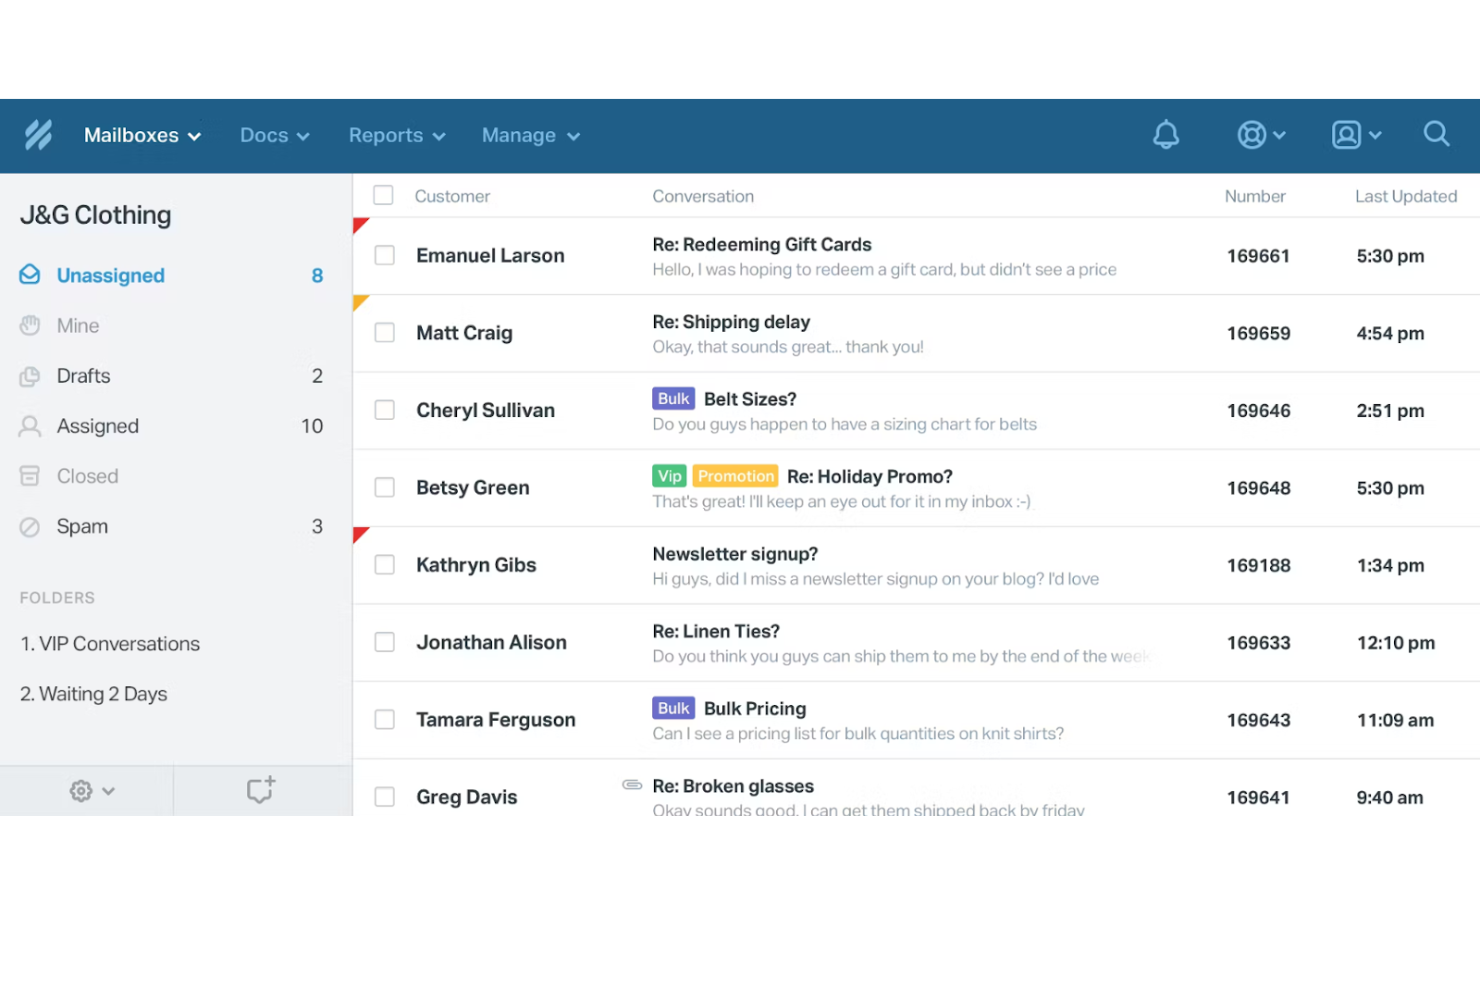
Task: Open the notifications bell
Action: [x=1166, y=134]
